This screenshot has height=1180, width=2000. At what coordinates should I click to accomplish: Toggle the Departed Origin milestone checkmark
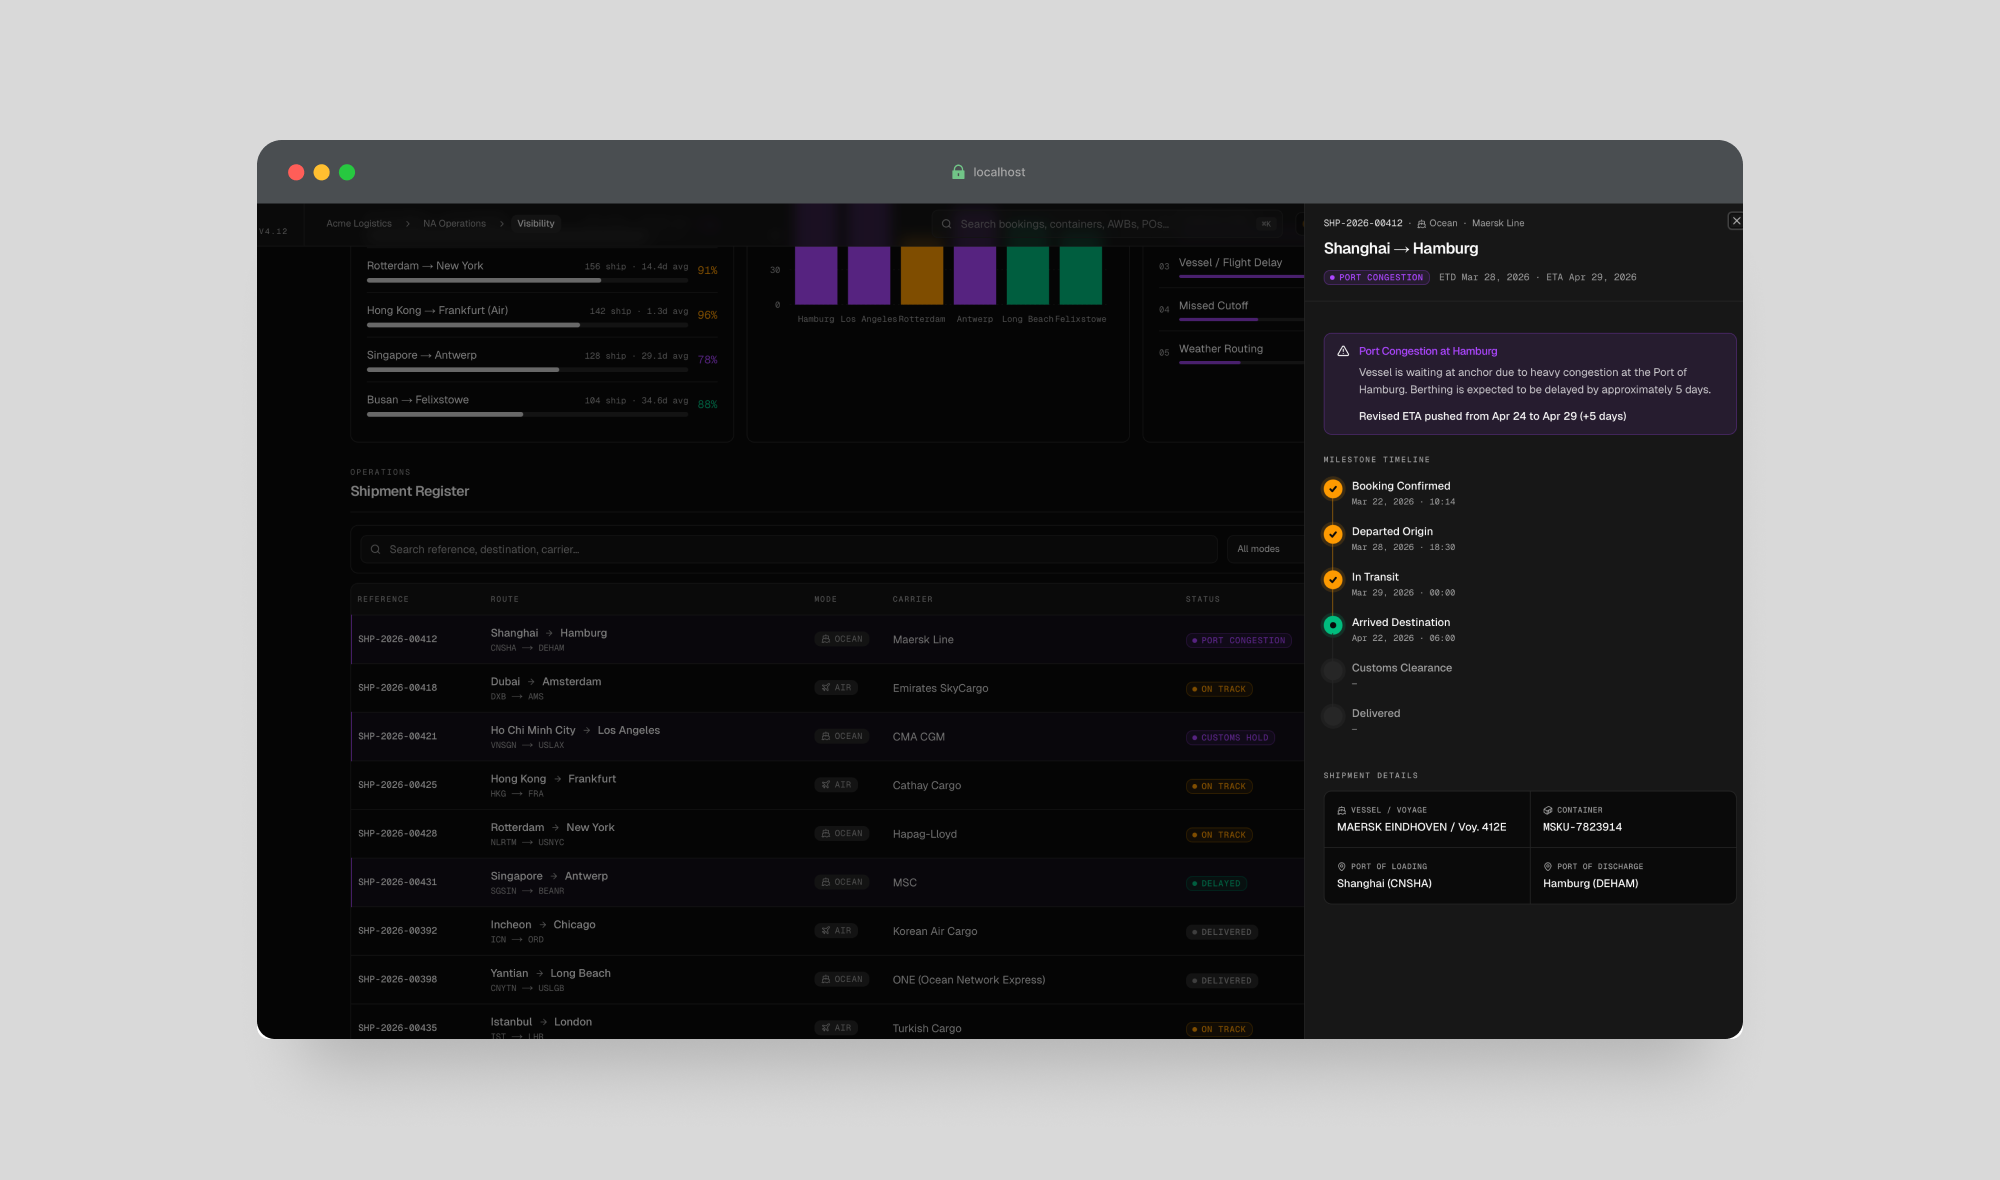click(1332, 534)
